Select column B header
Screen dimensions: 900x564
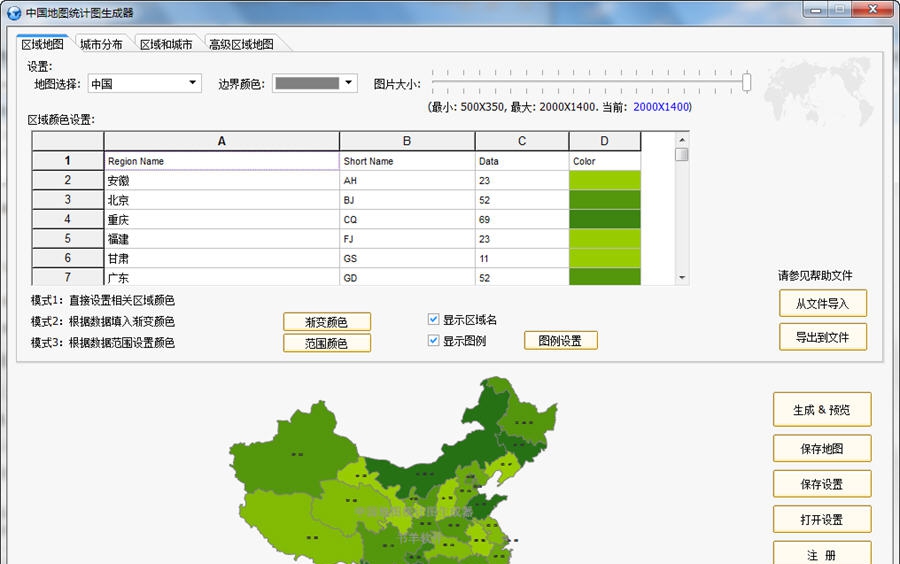click(x=407, y=141)
